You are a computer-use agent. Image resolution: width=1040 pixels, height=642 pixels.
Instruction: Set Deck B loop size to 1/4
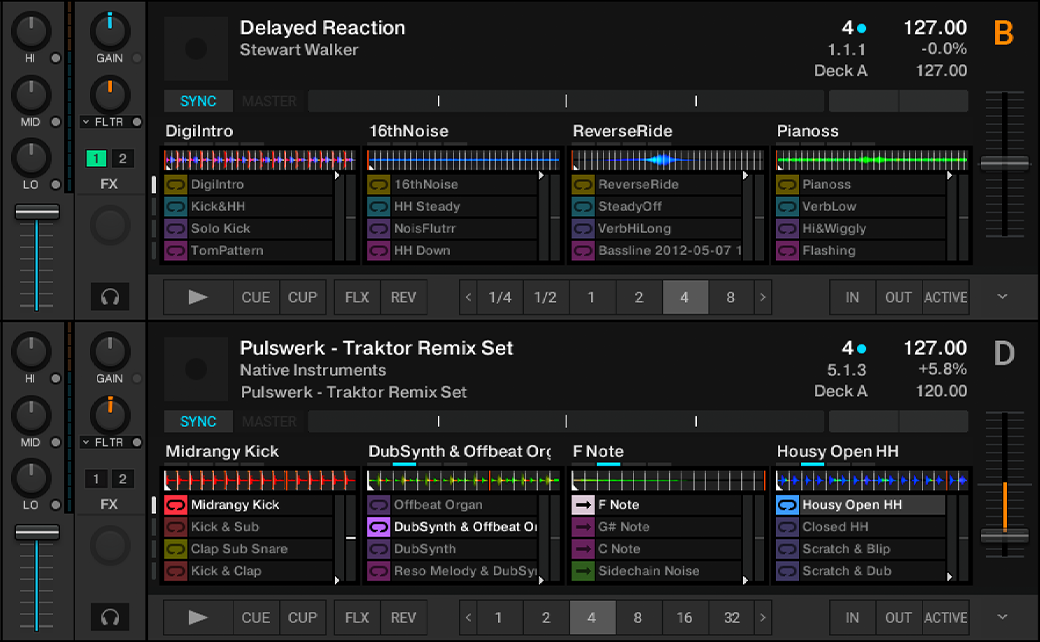point(500,297)
